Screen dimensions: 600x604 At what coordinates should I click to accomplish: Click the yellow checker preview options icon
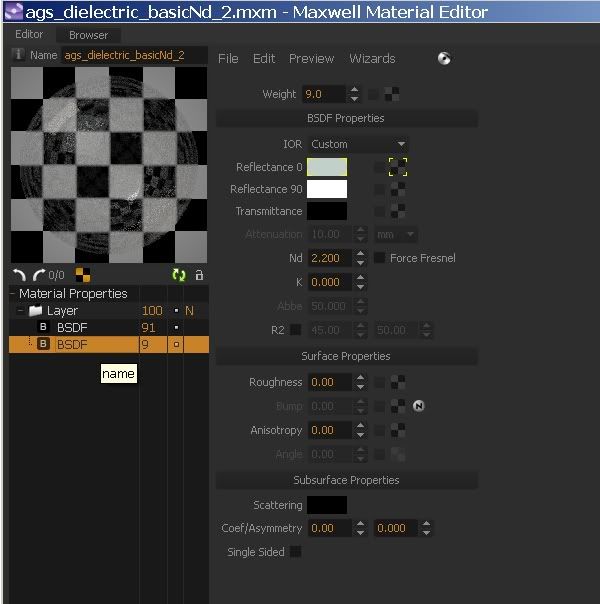[83, 275]
